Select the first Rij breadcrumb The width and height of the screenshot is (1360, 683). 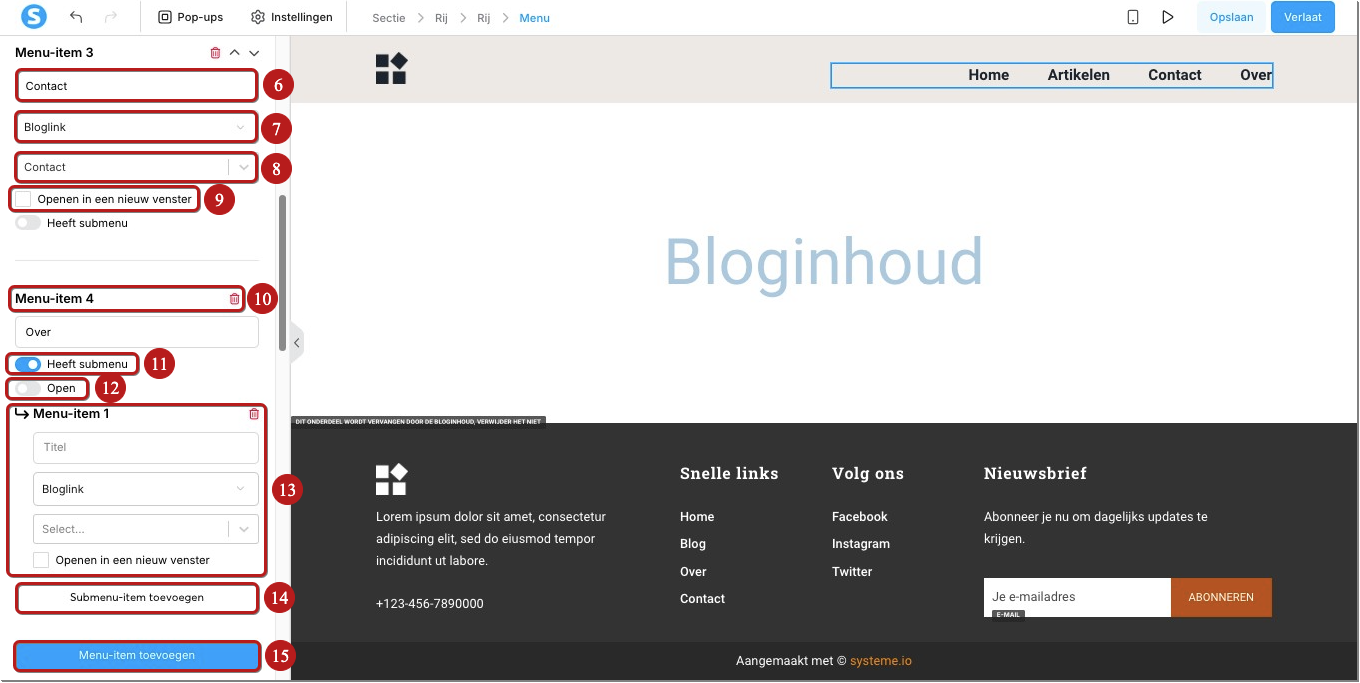pyautogui.click(x=441, y=18)
